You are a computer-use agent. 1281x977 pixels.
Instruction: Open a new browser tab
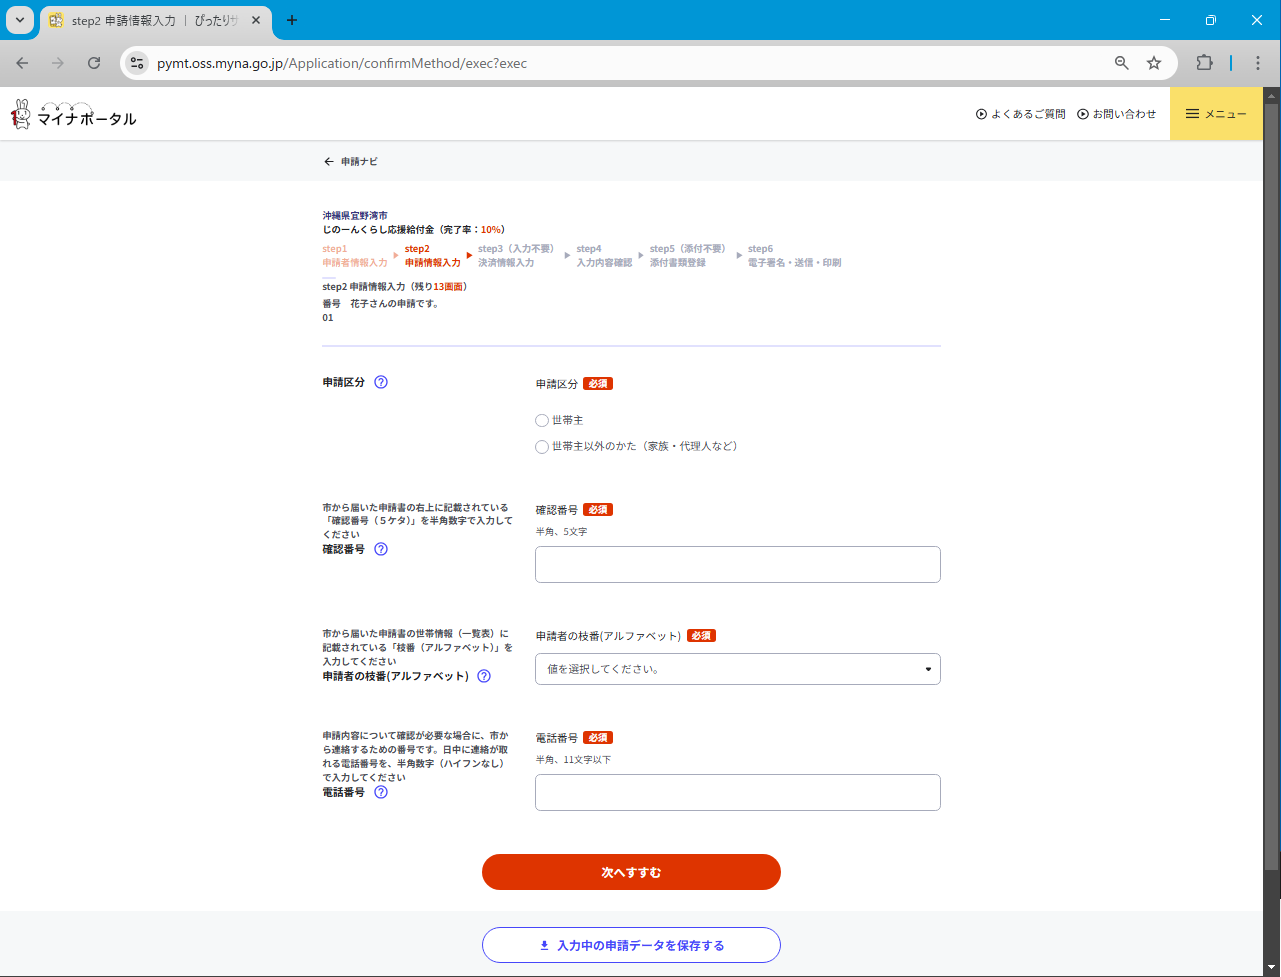point(292,20)
